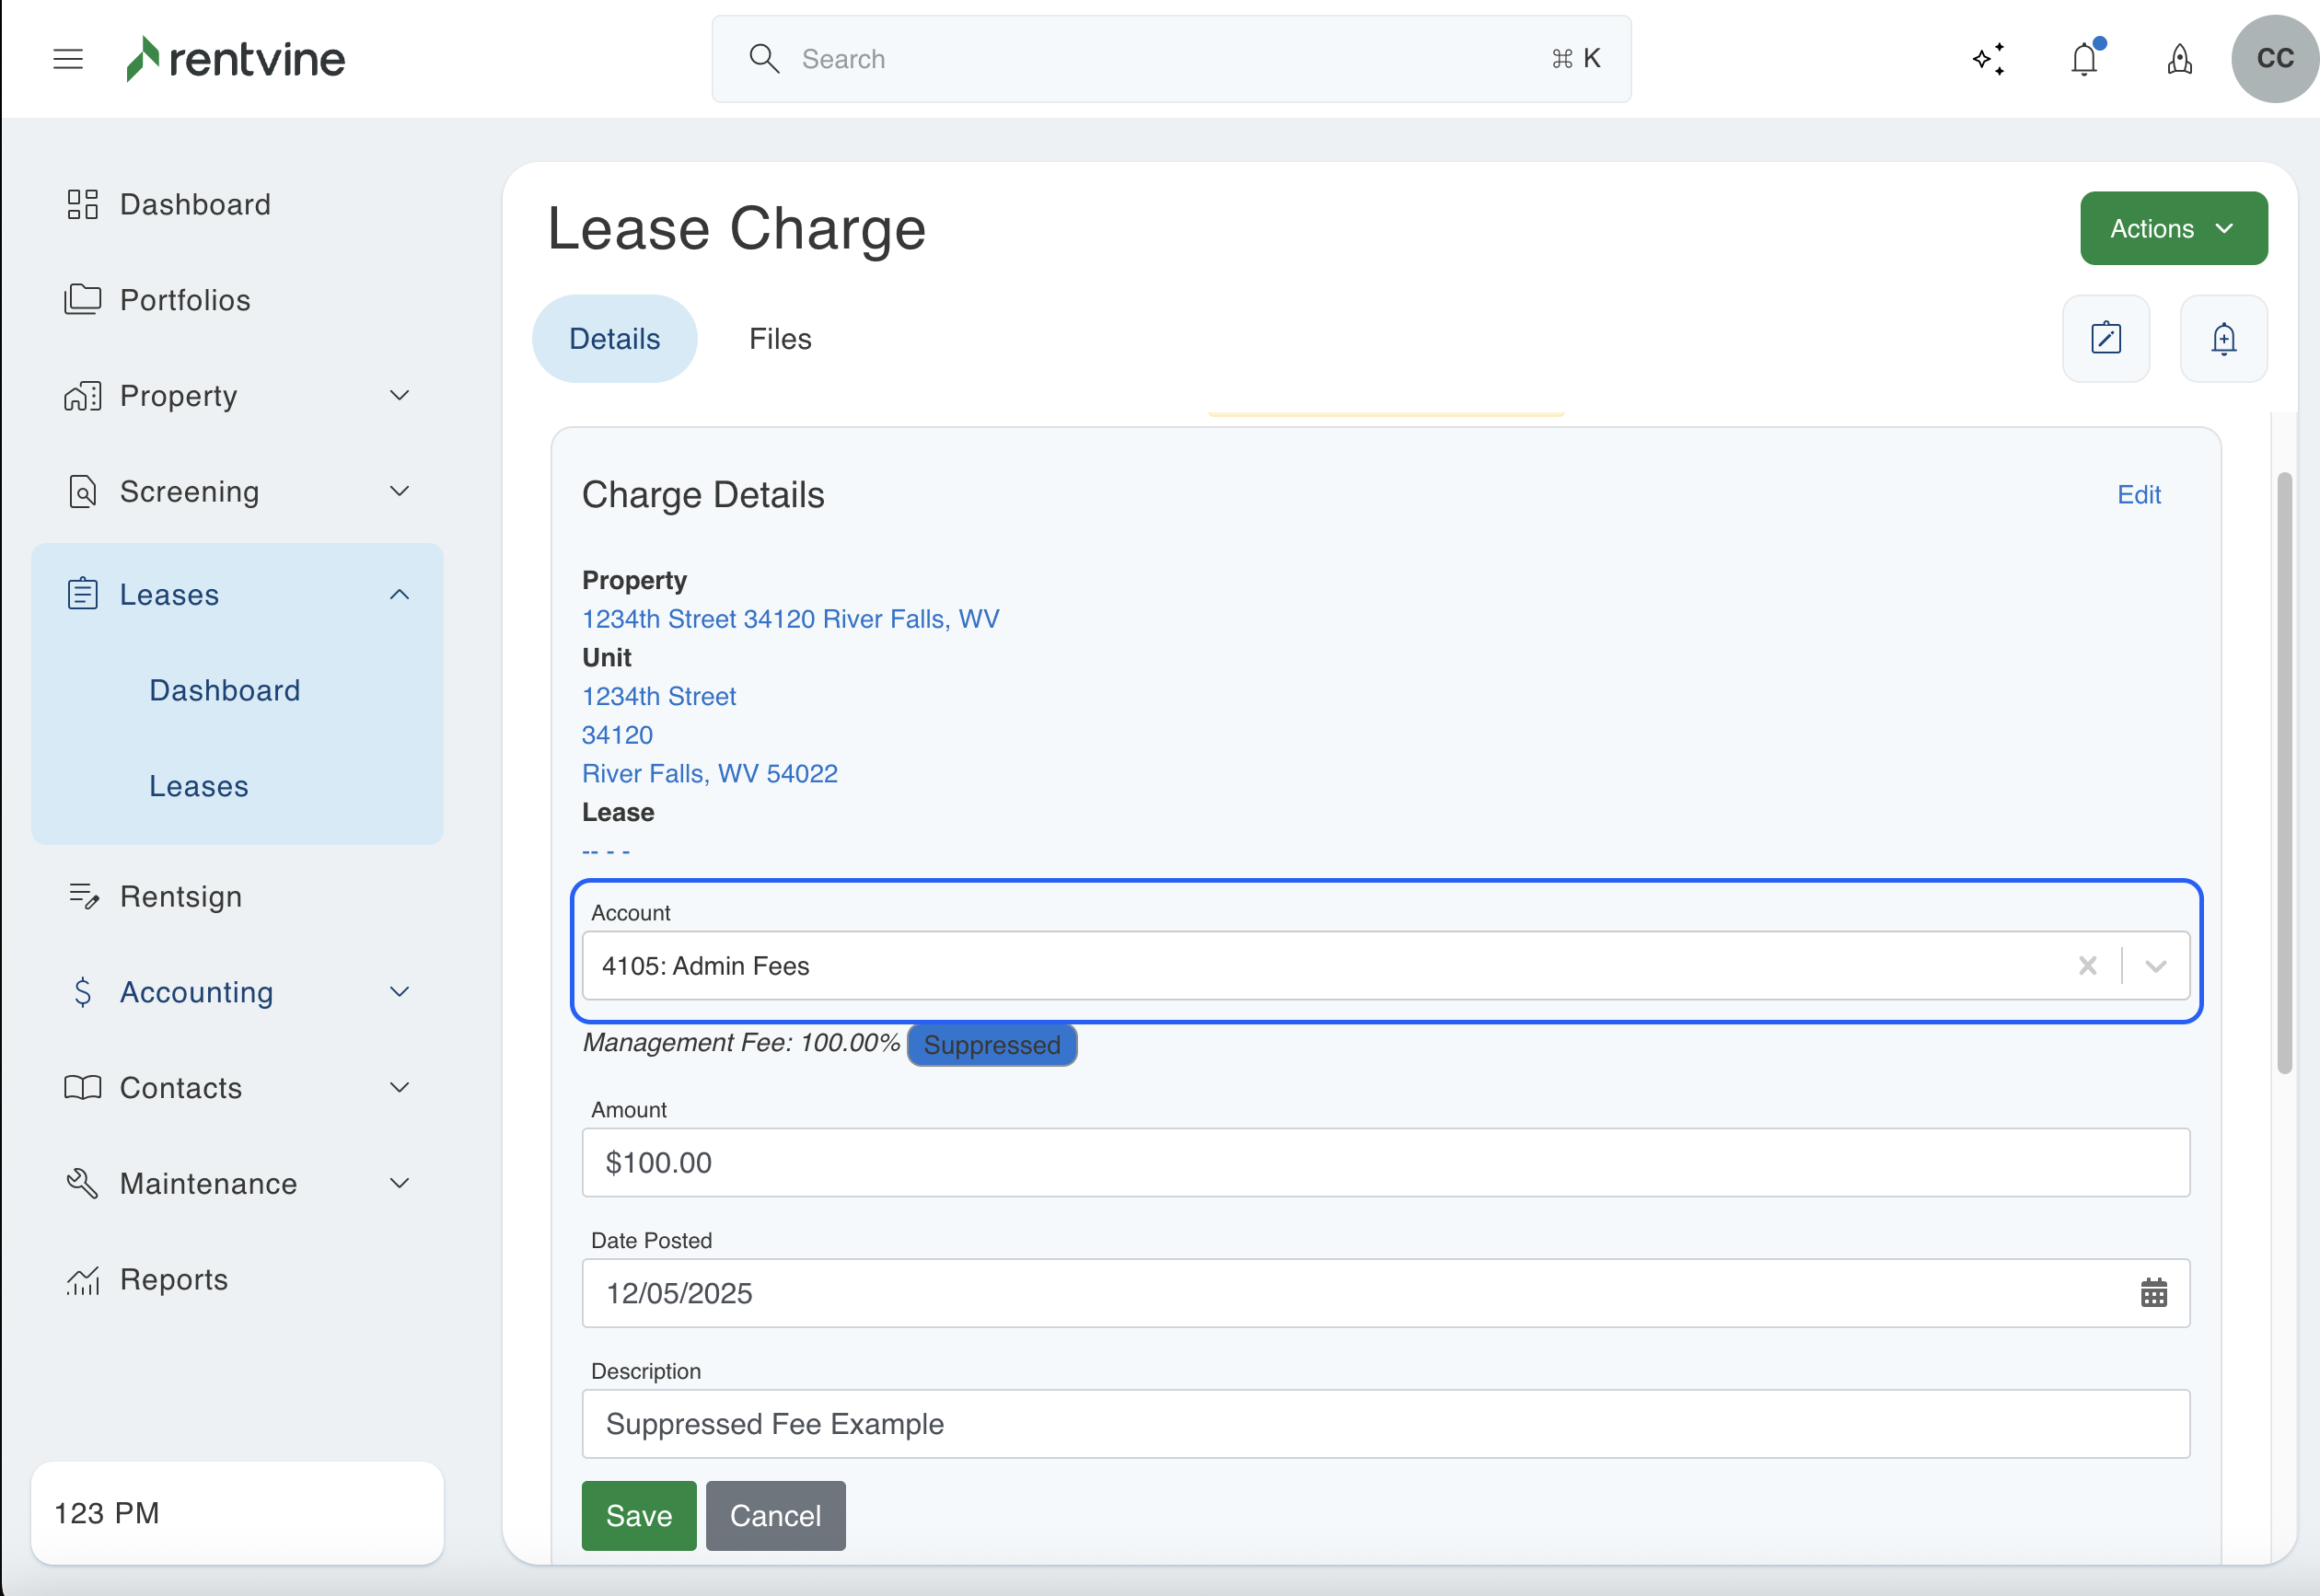Expand the Accounting sidebar menu
This screenshot has width=2320, height=1596.
click(x=399, y=992)
